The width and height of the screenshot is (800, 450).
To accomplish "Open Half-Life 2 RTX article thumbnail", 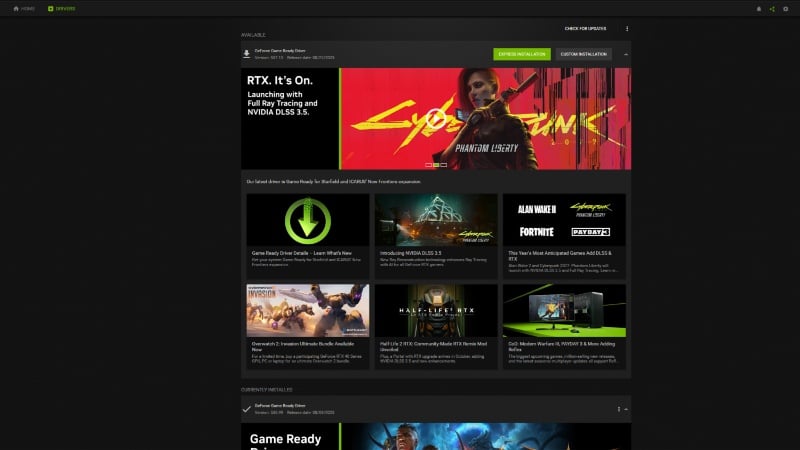I will [x=435, y=311].
